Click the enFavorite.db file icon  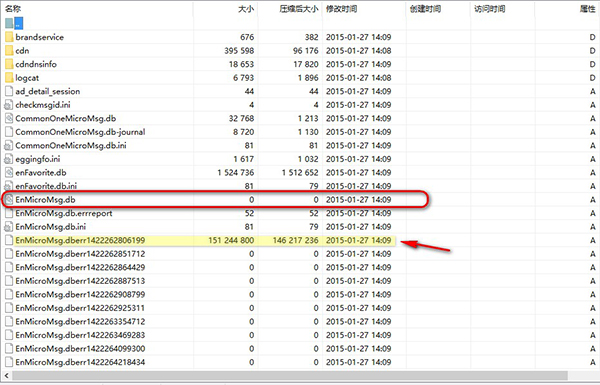pyautogui.click(x=9, y=173)
